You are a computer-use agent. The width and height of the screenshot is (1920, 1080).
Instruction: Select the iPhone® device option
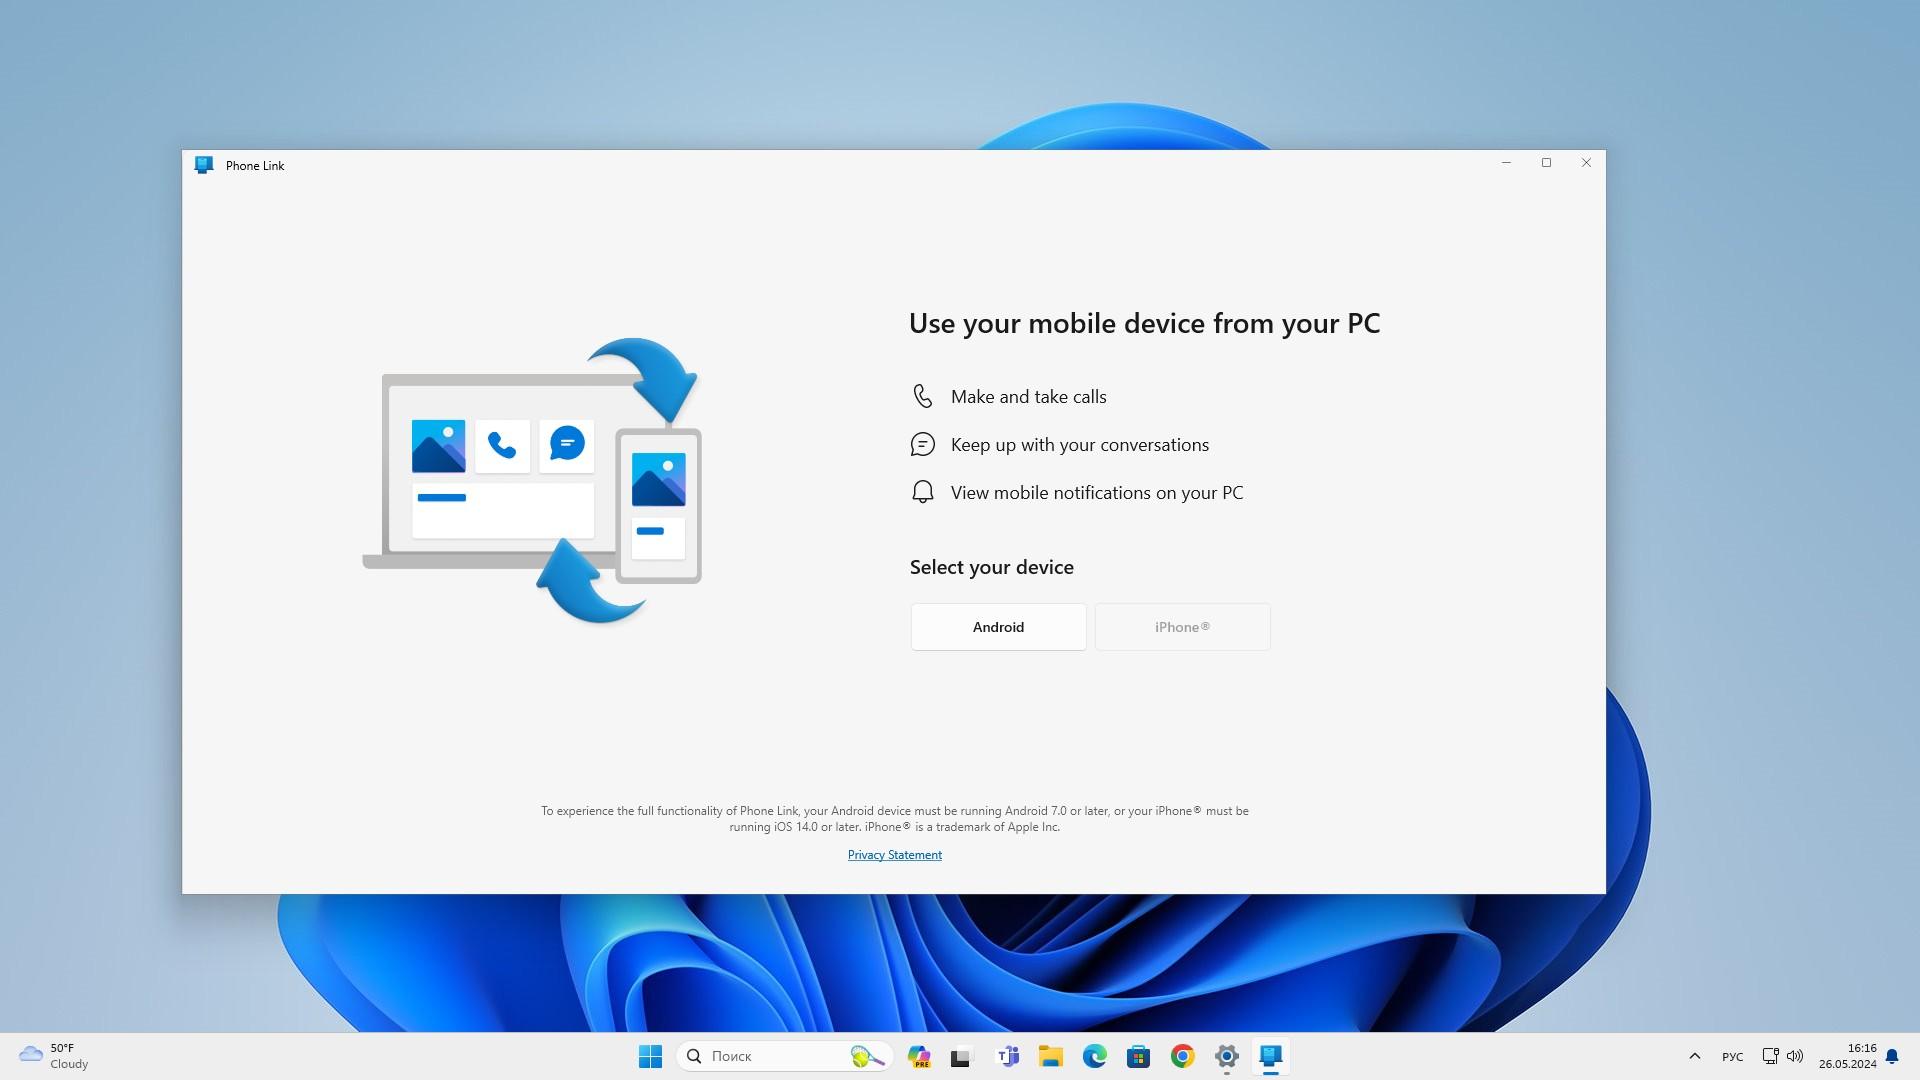point(1182,626)
